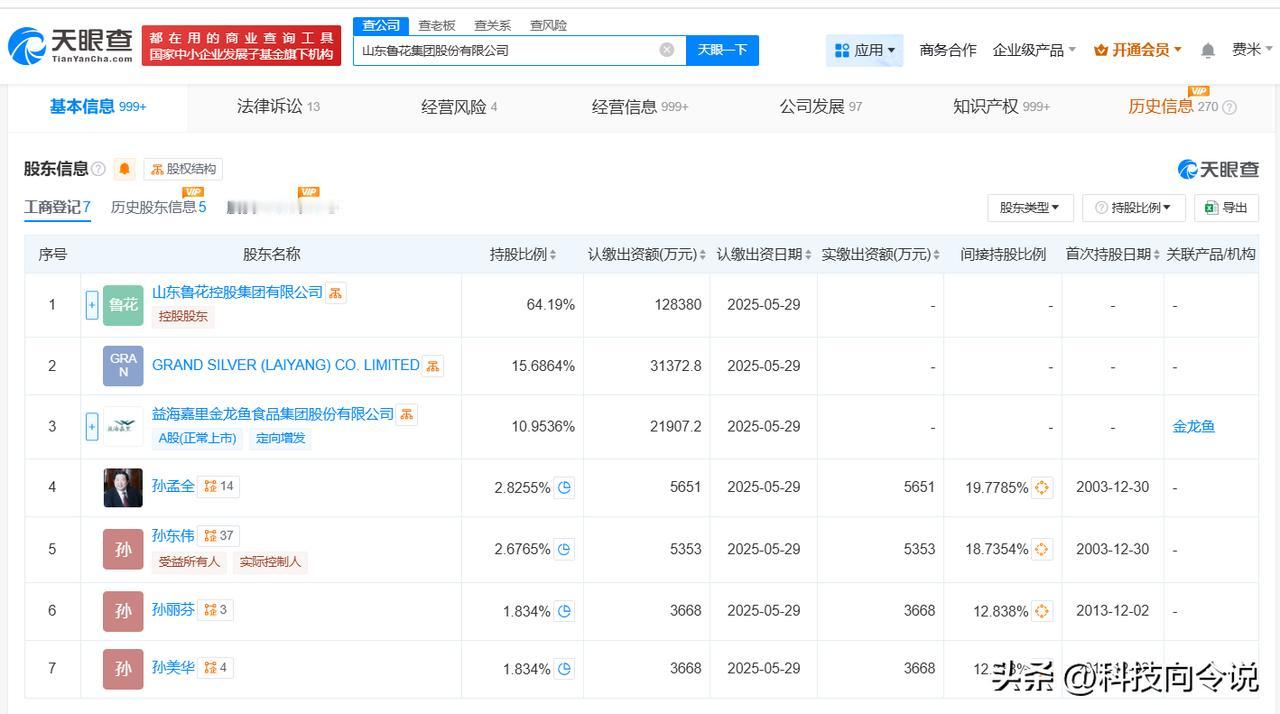Screen dimensions: 1280x714
Task: Click indirect holding path icon beside 12.838%
Action: (x=1042, y=611)
